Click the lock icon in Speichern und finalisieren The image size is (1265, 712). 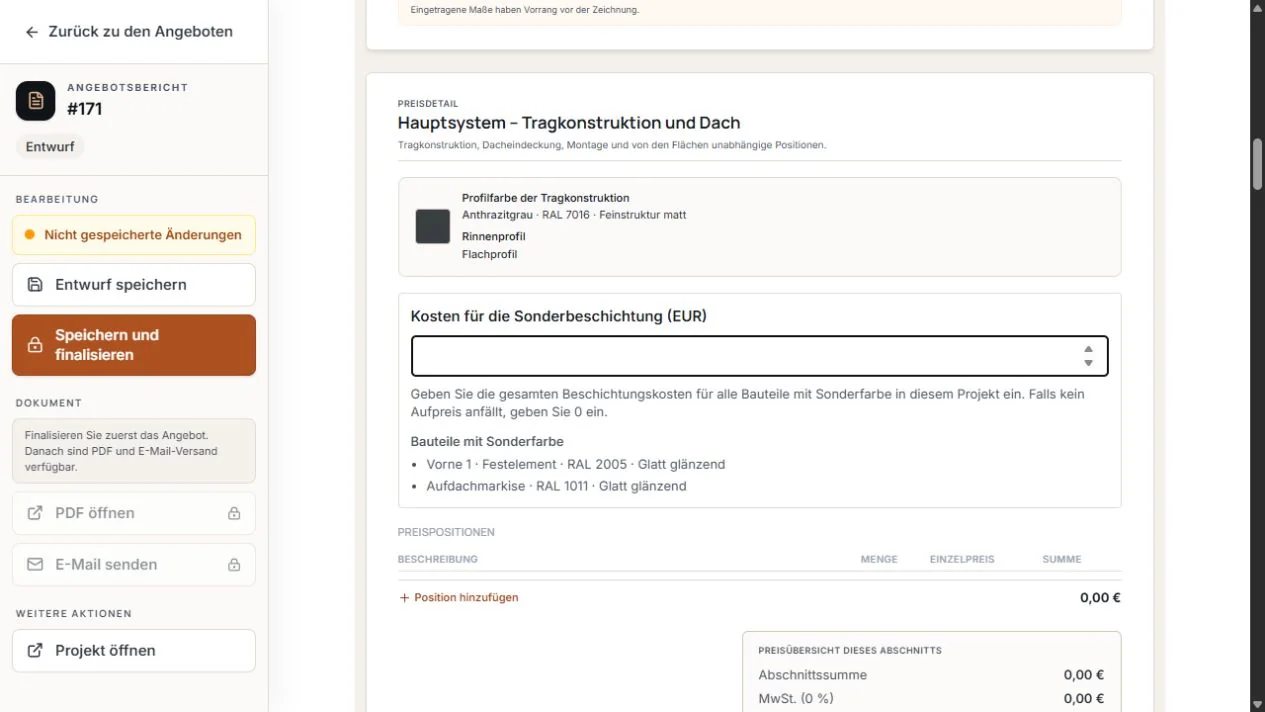pyautogui.click(x=35, y=345)
